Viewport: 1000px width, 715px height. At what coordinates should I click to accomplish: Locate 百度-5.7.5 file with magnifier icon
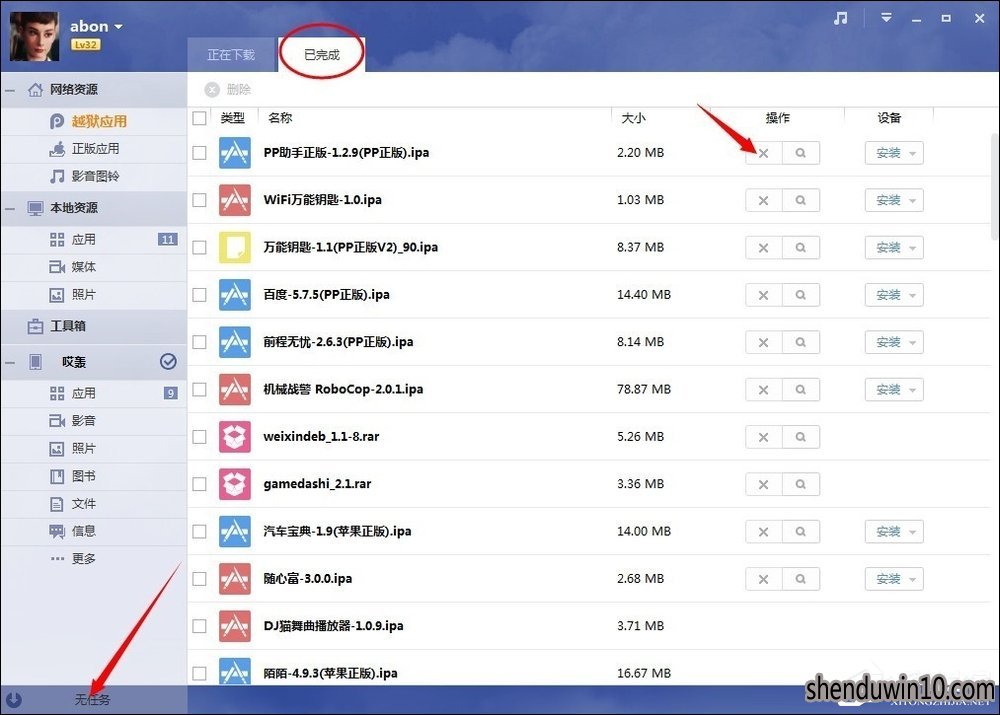[x=800, y=295]
